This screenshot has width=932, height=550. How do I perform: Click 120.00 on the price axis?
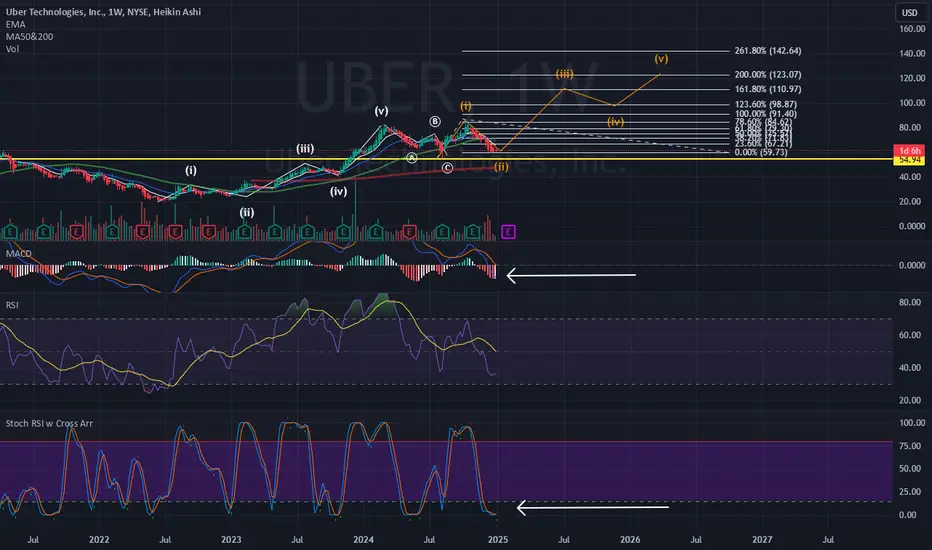(x=912, y=78)
